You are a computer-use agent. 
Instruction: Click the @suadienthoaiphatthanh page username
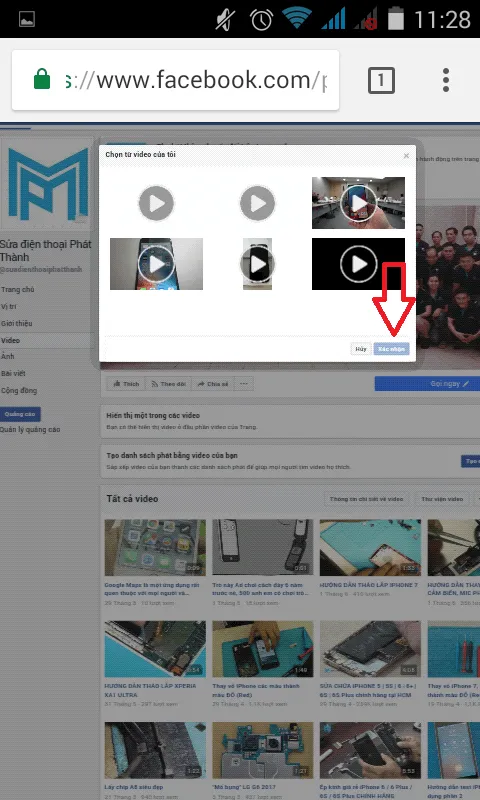[41, 269]
